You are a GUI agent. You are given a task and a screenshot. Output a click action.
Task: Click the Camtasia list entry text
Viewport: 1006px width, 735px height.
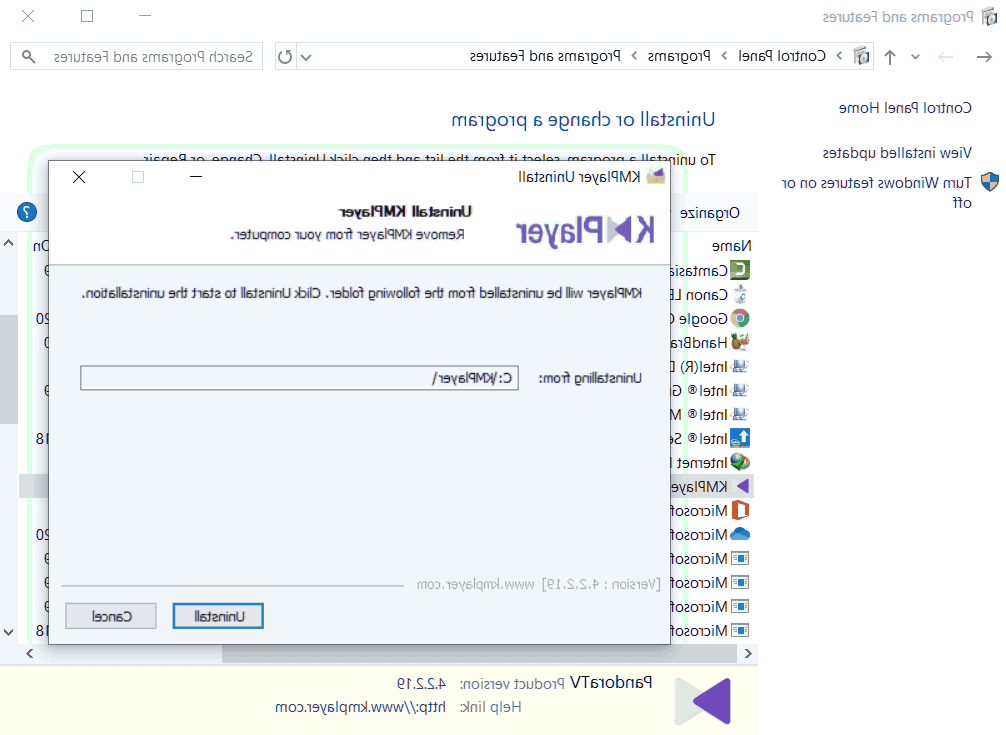699,271
